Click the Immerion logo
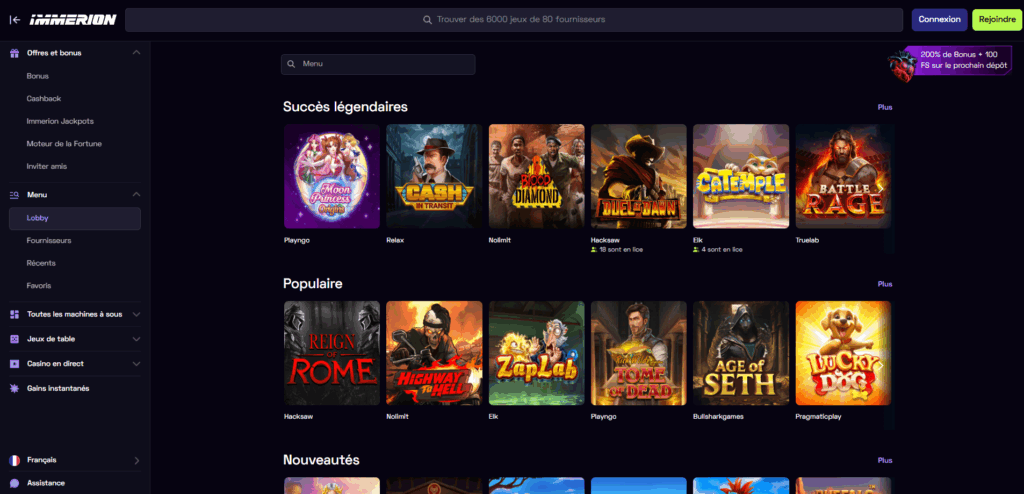The height and width of the screenshot is (494, 1024). (72, 20)
